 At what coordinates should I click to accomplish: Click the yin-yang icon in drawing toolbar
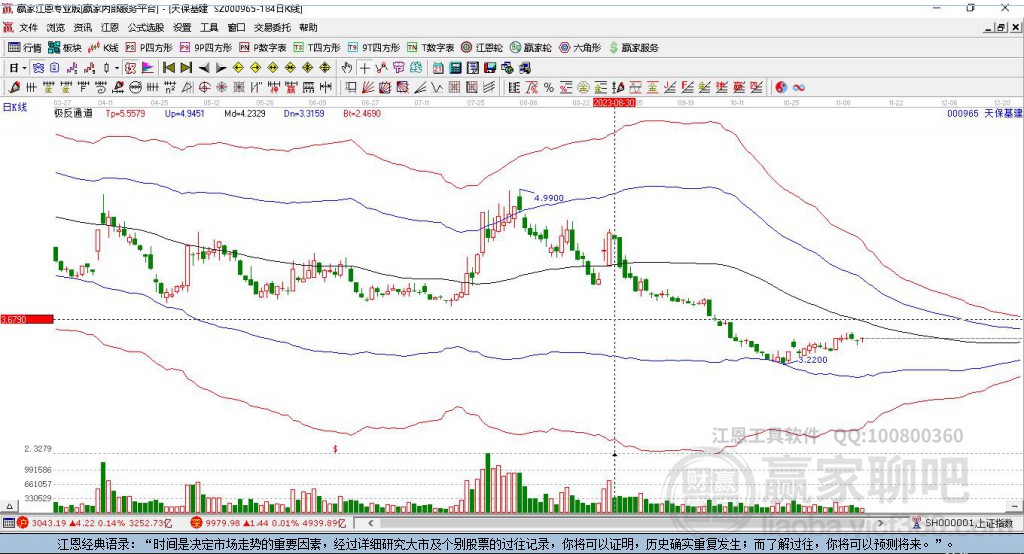coord(781,88)
